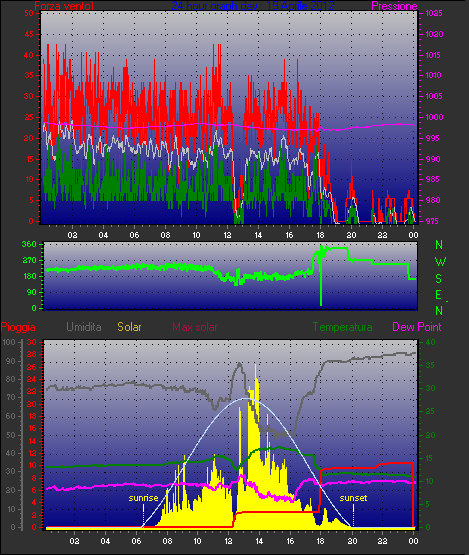
Task: Click the '990' pressure axis value
Action: (433, 159)
